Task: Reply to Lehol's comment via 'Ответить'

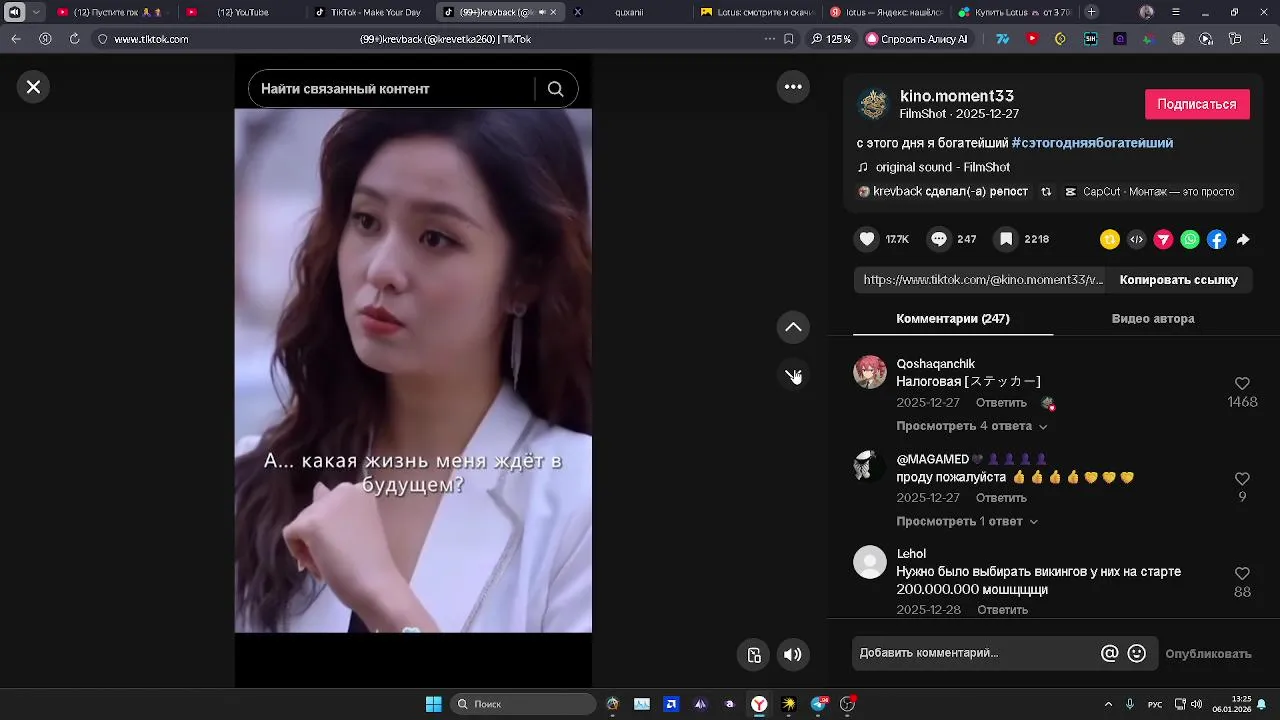Action: pos(1002,610)
